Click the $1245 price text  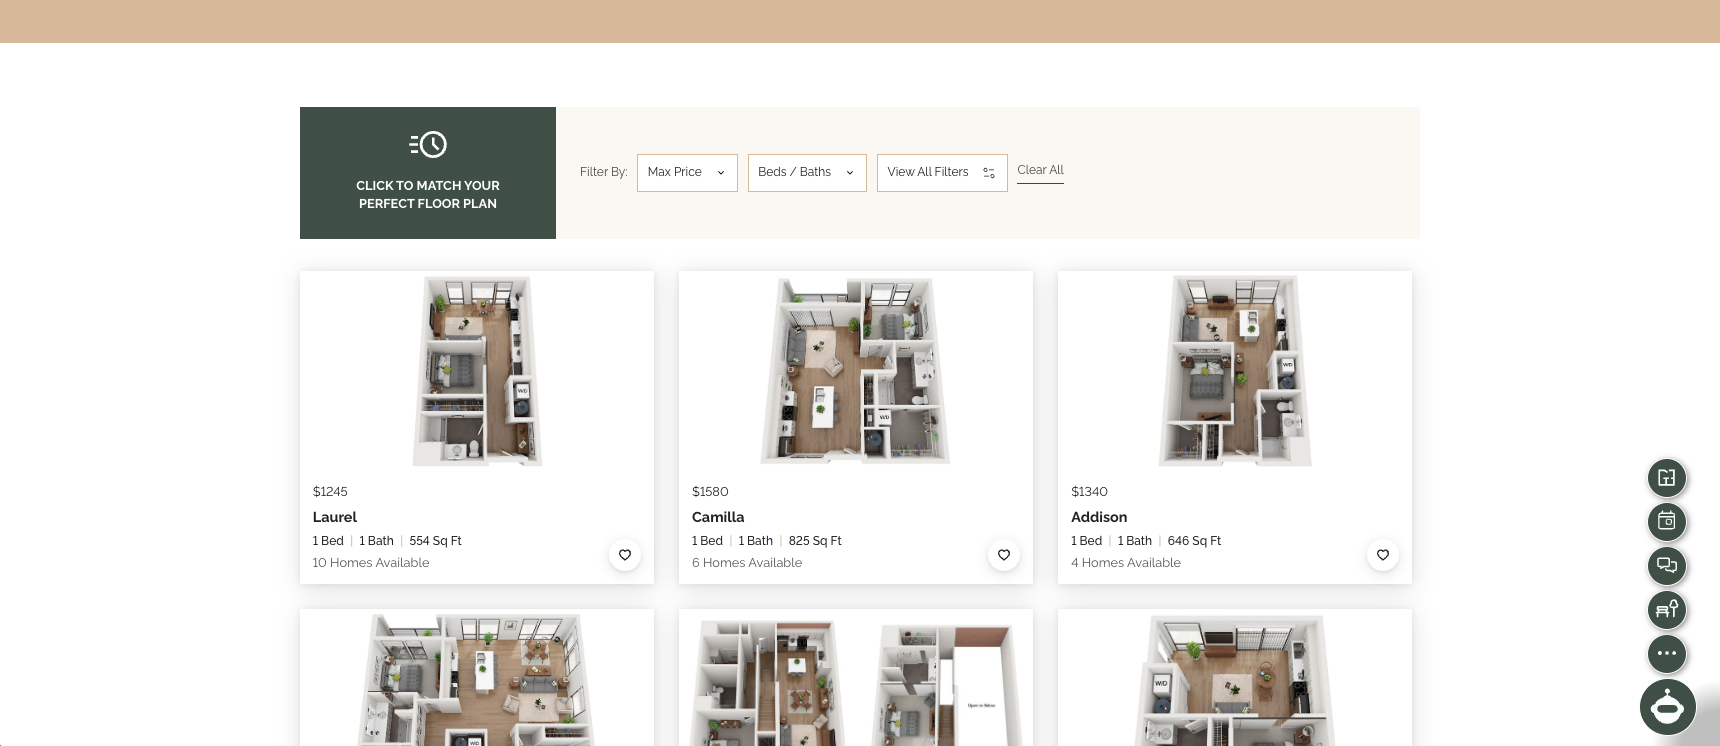[x=330, y=492]
